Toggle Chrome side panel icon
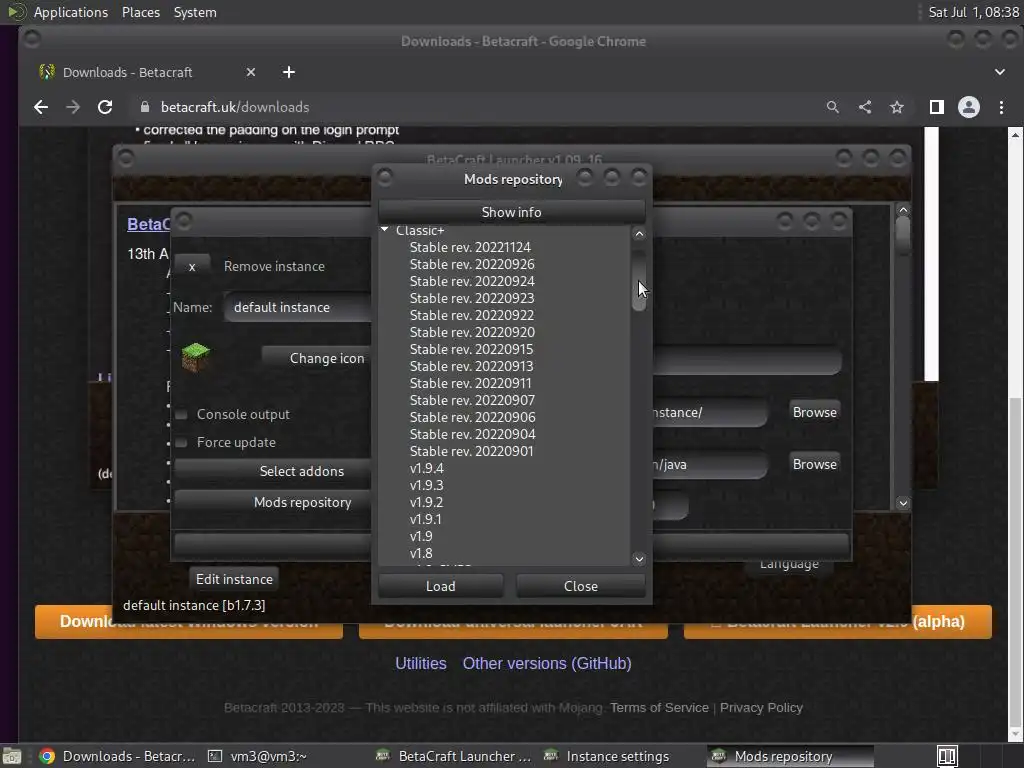1024x768 pixels. (x=936, y=107)
